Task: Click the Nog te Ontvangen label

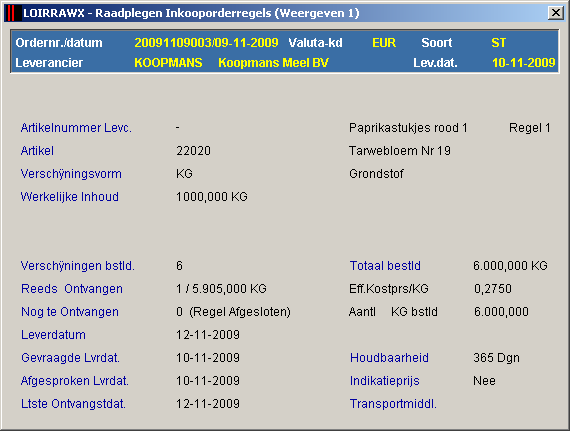Action: (70, 312)
